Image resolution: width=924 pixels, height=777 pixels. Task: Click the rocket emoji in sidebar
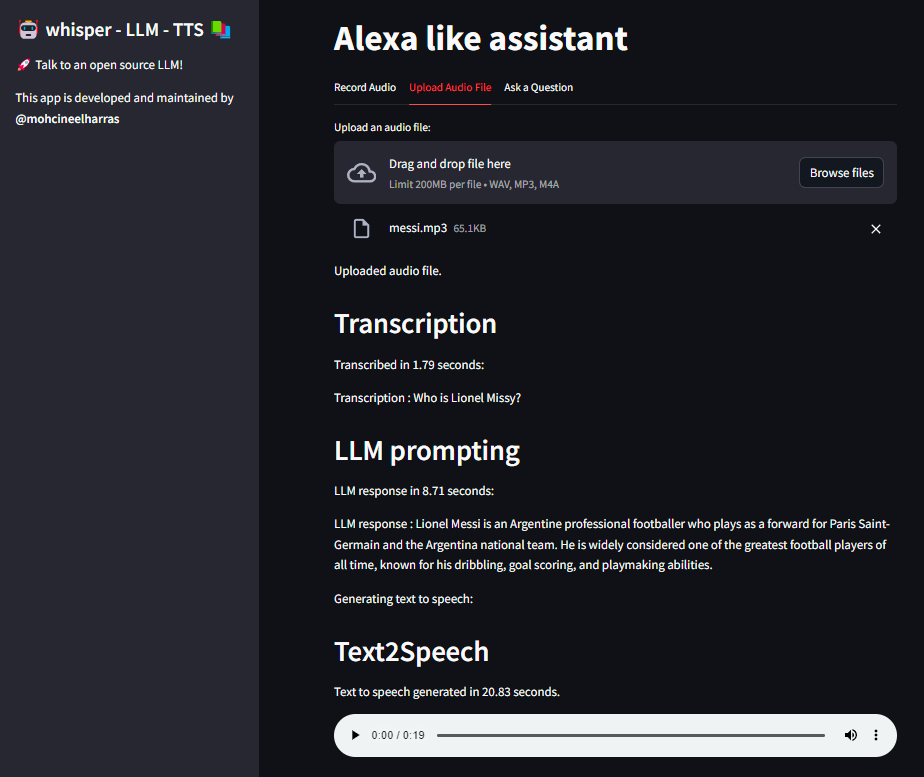coord(23,65)
